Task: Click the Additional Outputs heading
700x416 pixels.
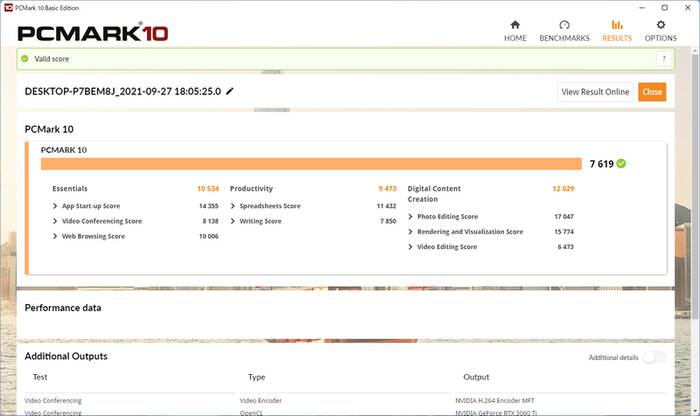Action: click(66, 356)
